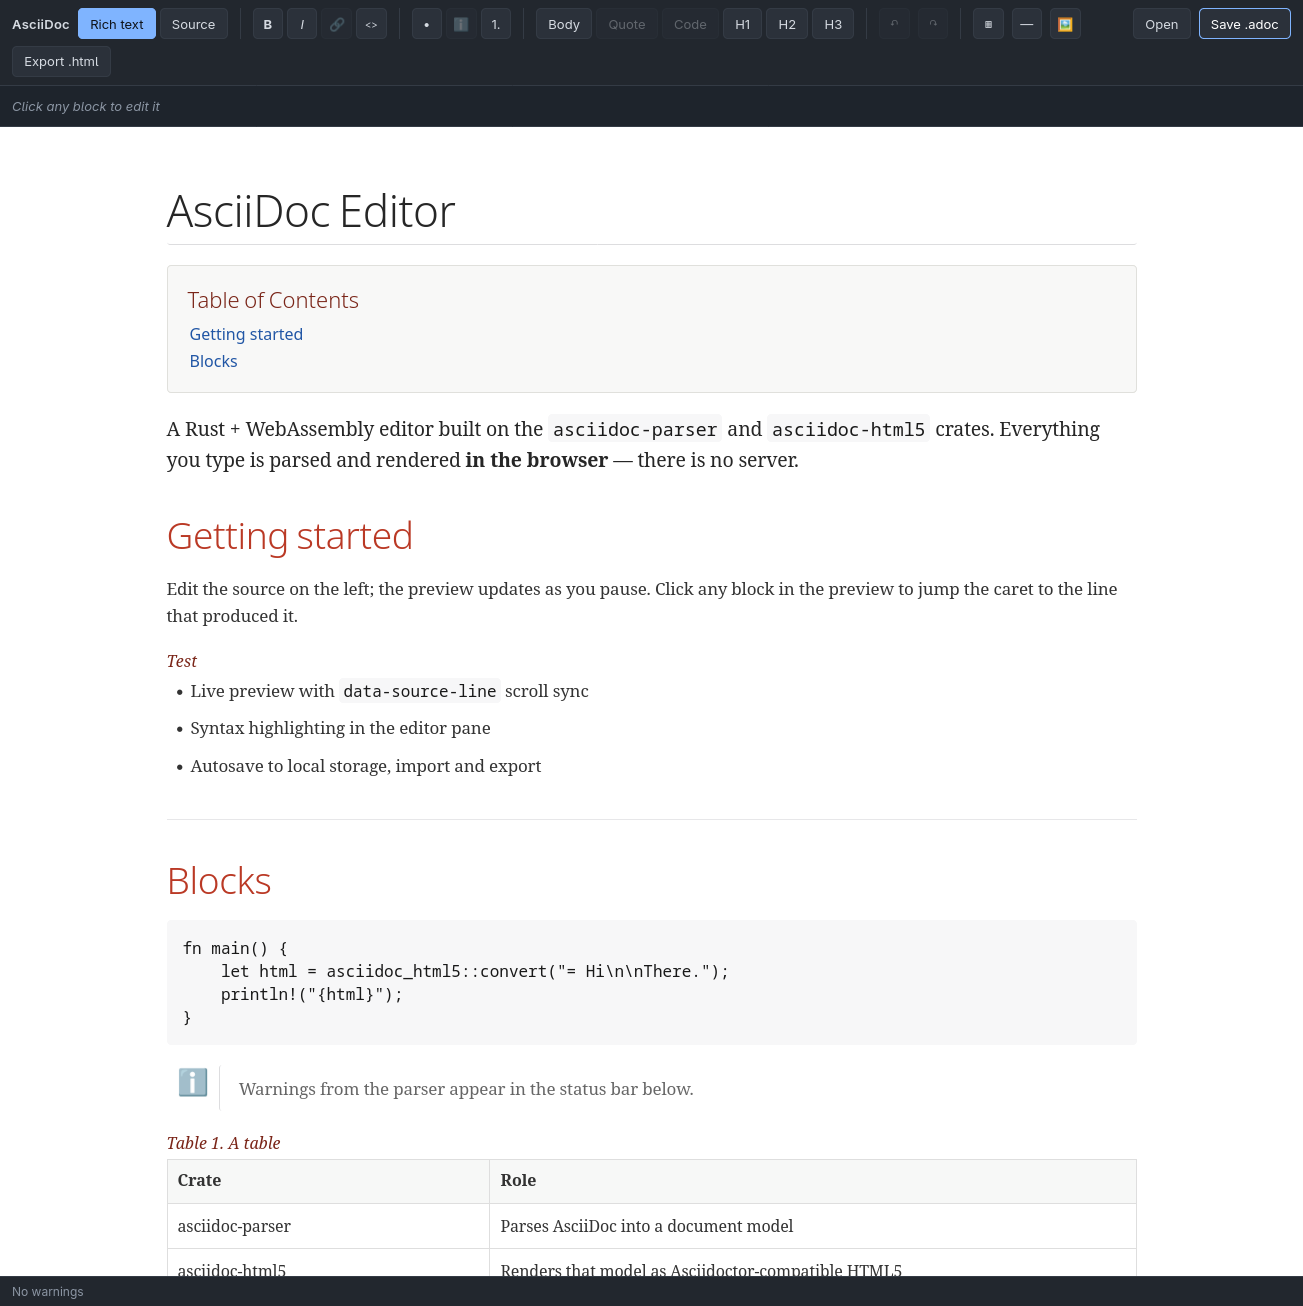
Task: Insert a horizontal rule with the dash button
Action: 1027,24
